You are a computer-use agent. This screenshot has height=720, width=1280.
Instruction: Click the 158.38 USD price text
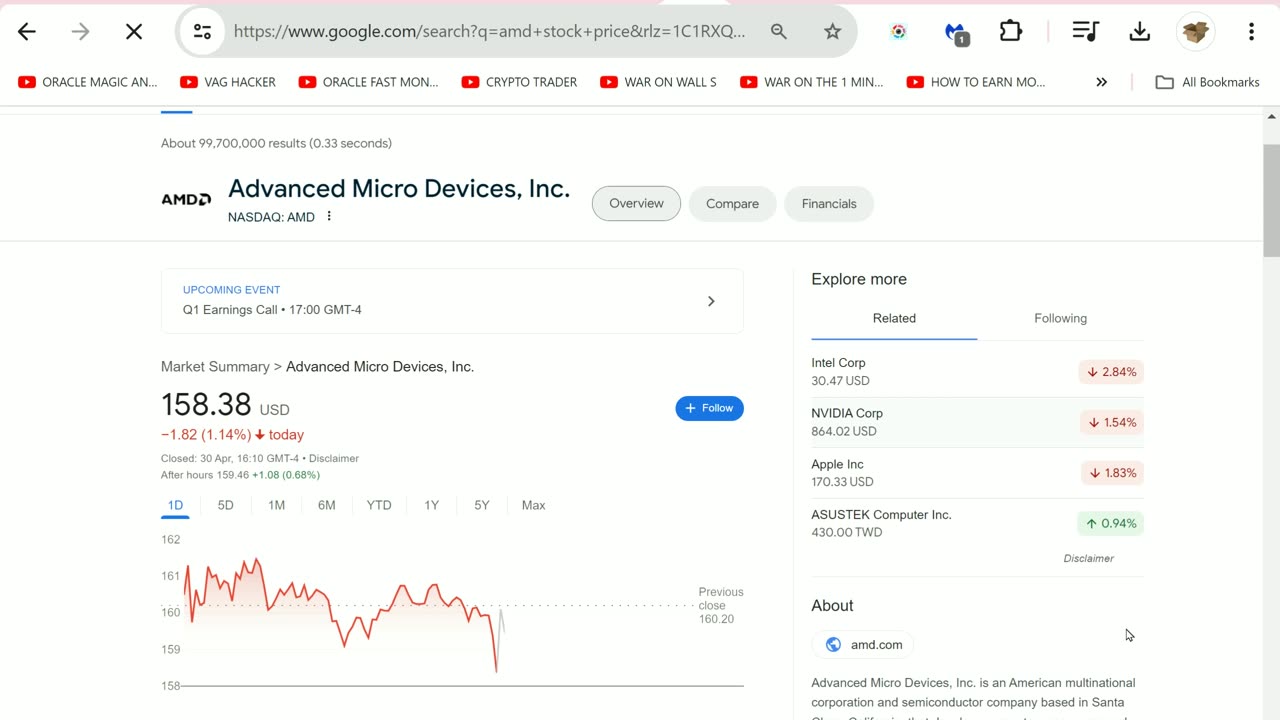pyautogui.click(x=225, y=405)
